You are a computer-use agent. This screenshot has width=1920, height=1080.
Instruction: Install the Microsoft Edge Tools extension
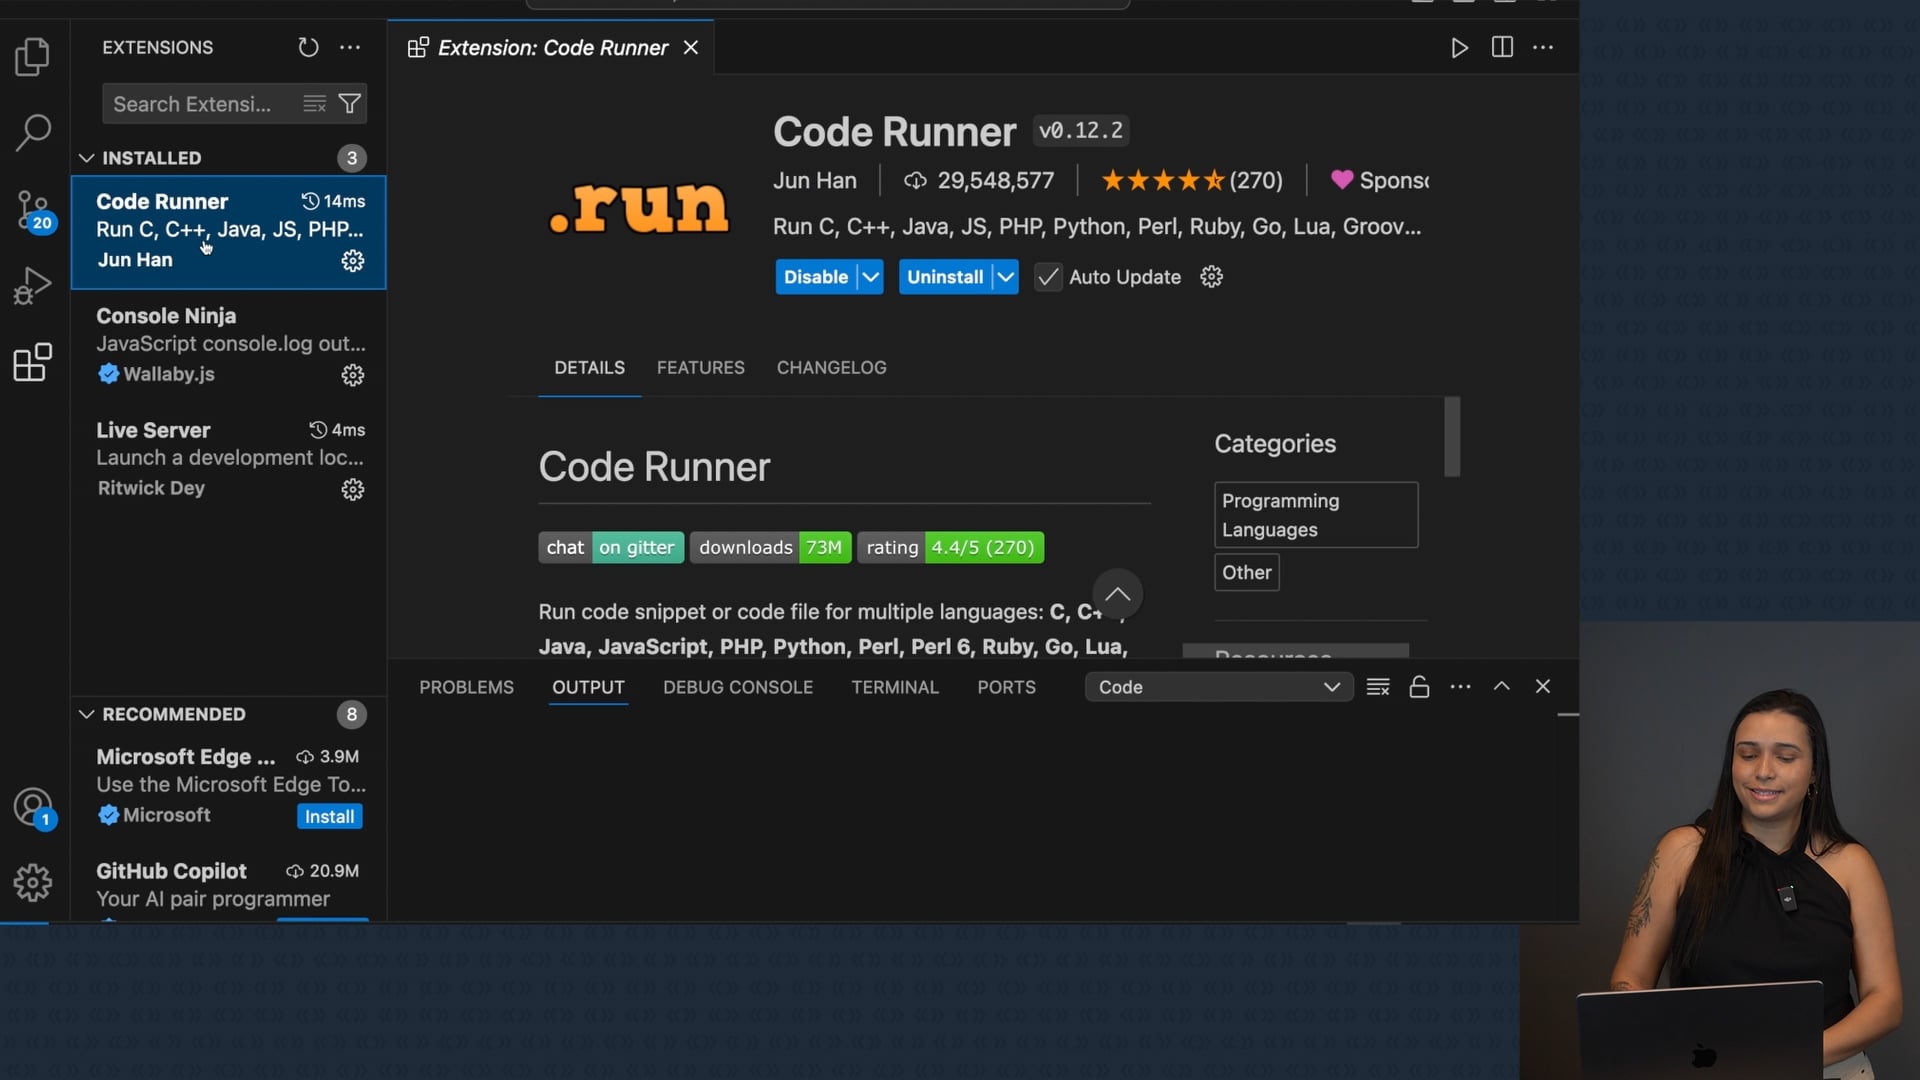(329, 816)
